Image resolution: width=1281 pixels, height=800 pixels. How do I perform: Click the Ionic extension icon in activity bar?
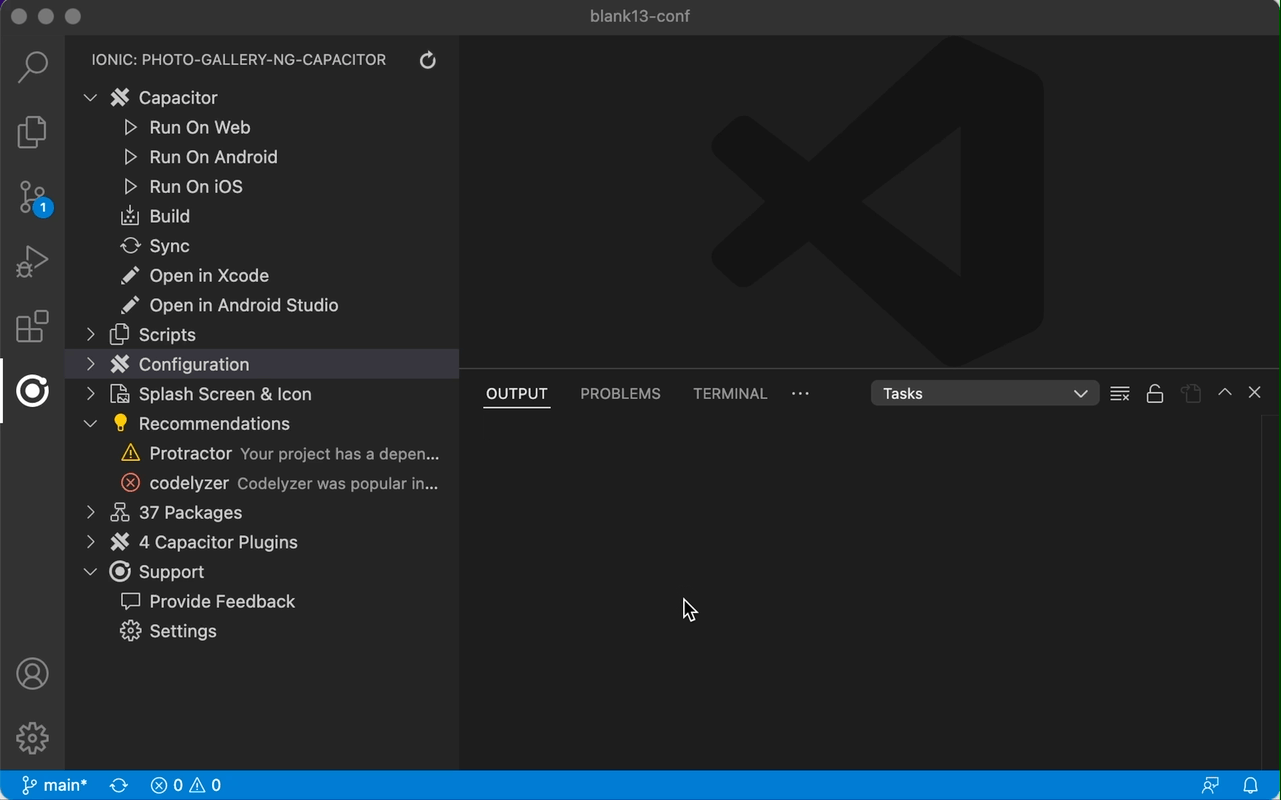32,391
